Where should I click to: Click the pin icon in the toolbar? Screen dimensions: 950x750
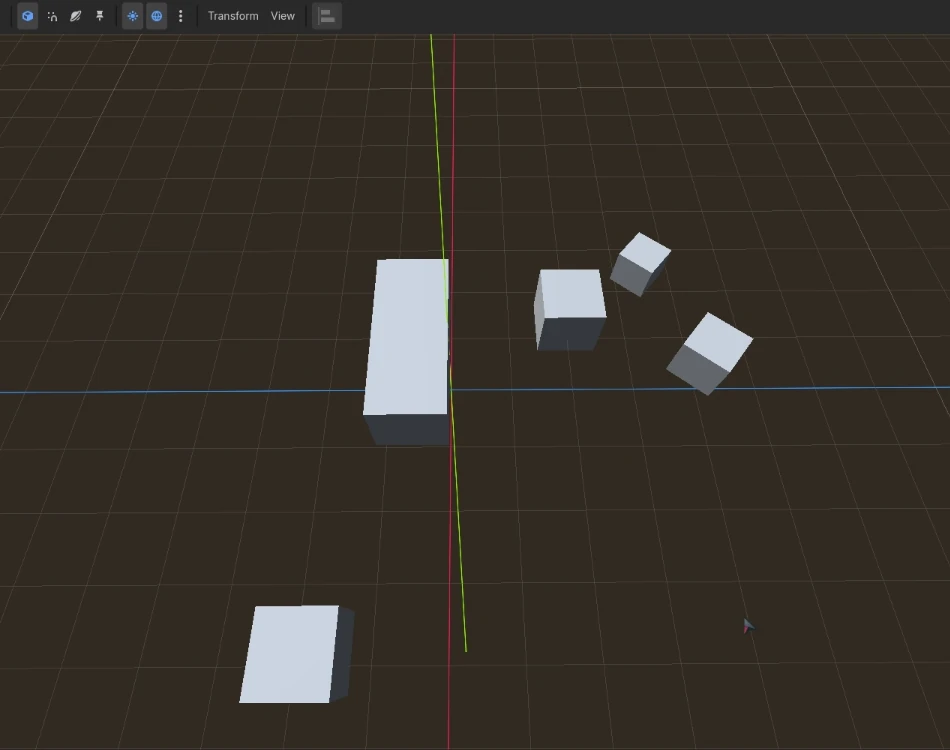tap(100, 16)
